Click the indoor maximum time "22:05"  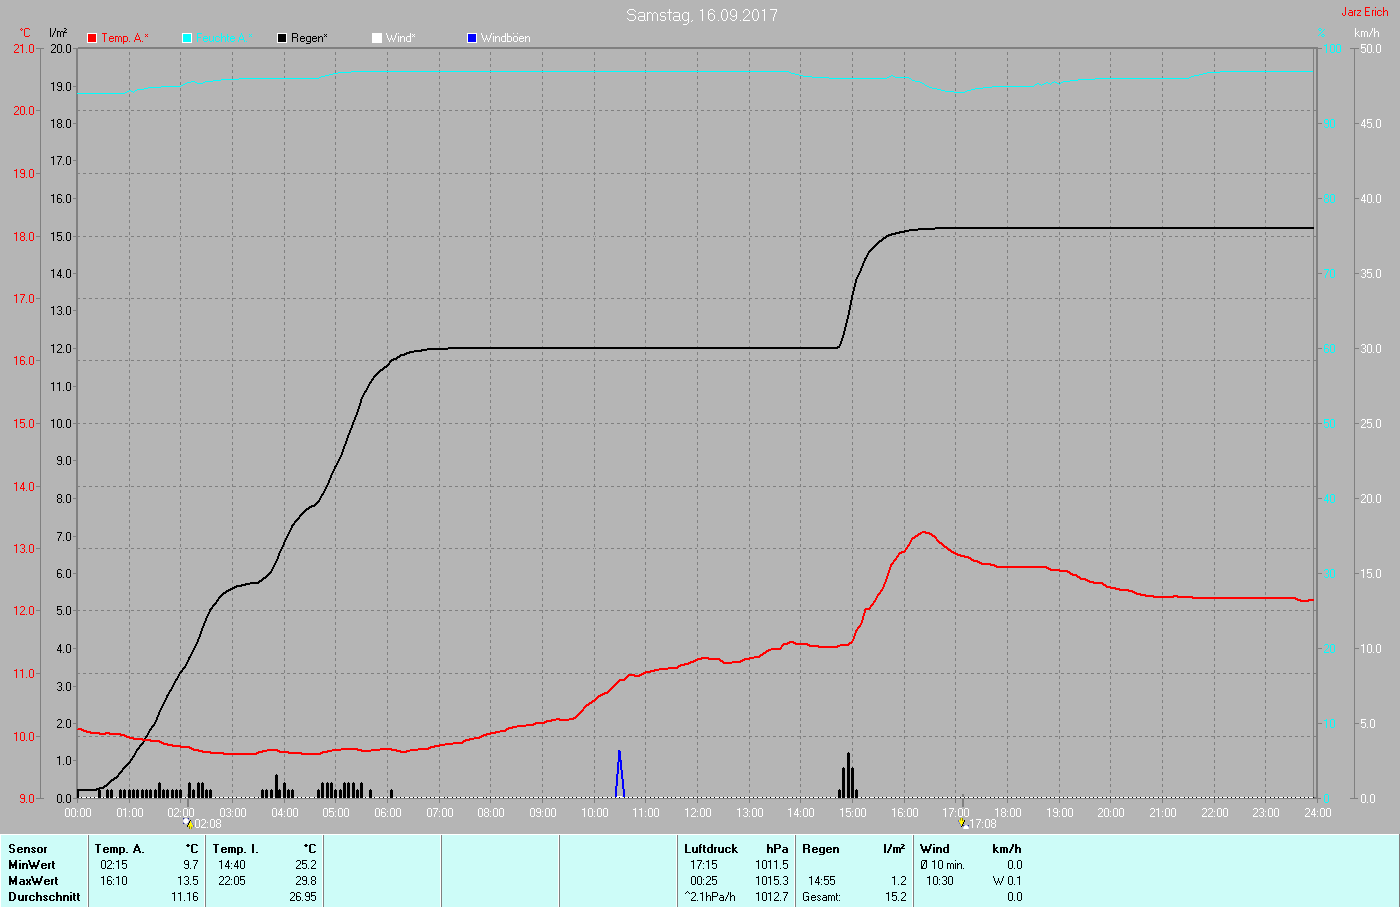(232, 881)
